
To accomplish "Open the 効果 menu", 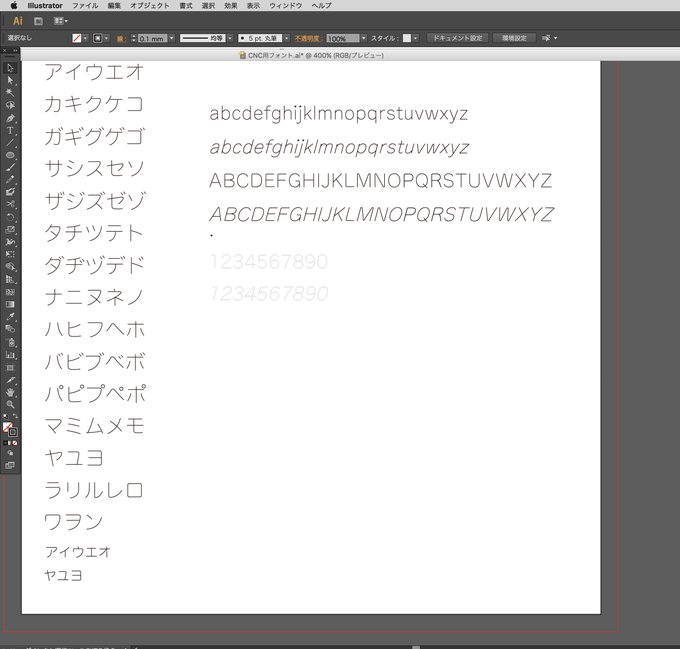I will [x=231, y=6].
